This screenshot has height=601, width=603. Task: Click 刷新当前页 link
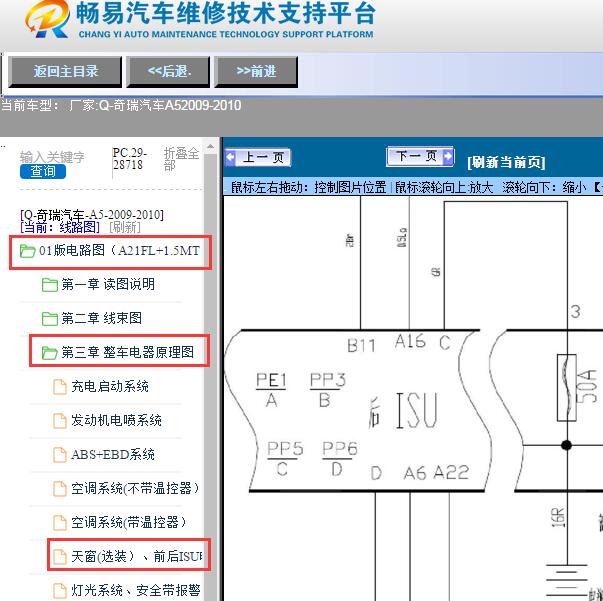[506, 162]
